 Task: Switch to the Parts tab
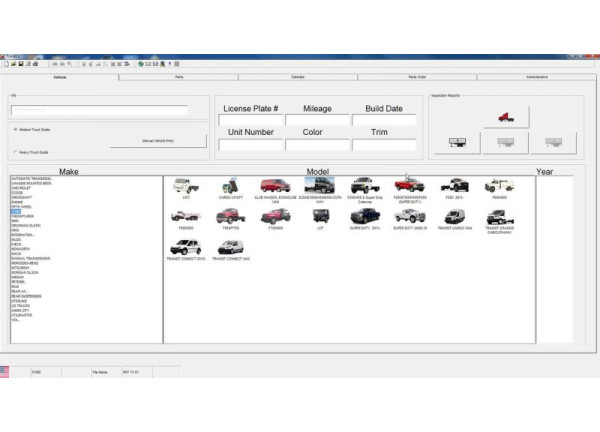pyautogui.click(x=179, y=76)
